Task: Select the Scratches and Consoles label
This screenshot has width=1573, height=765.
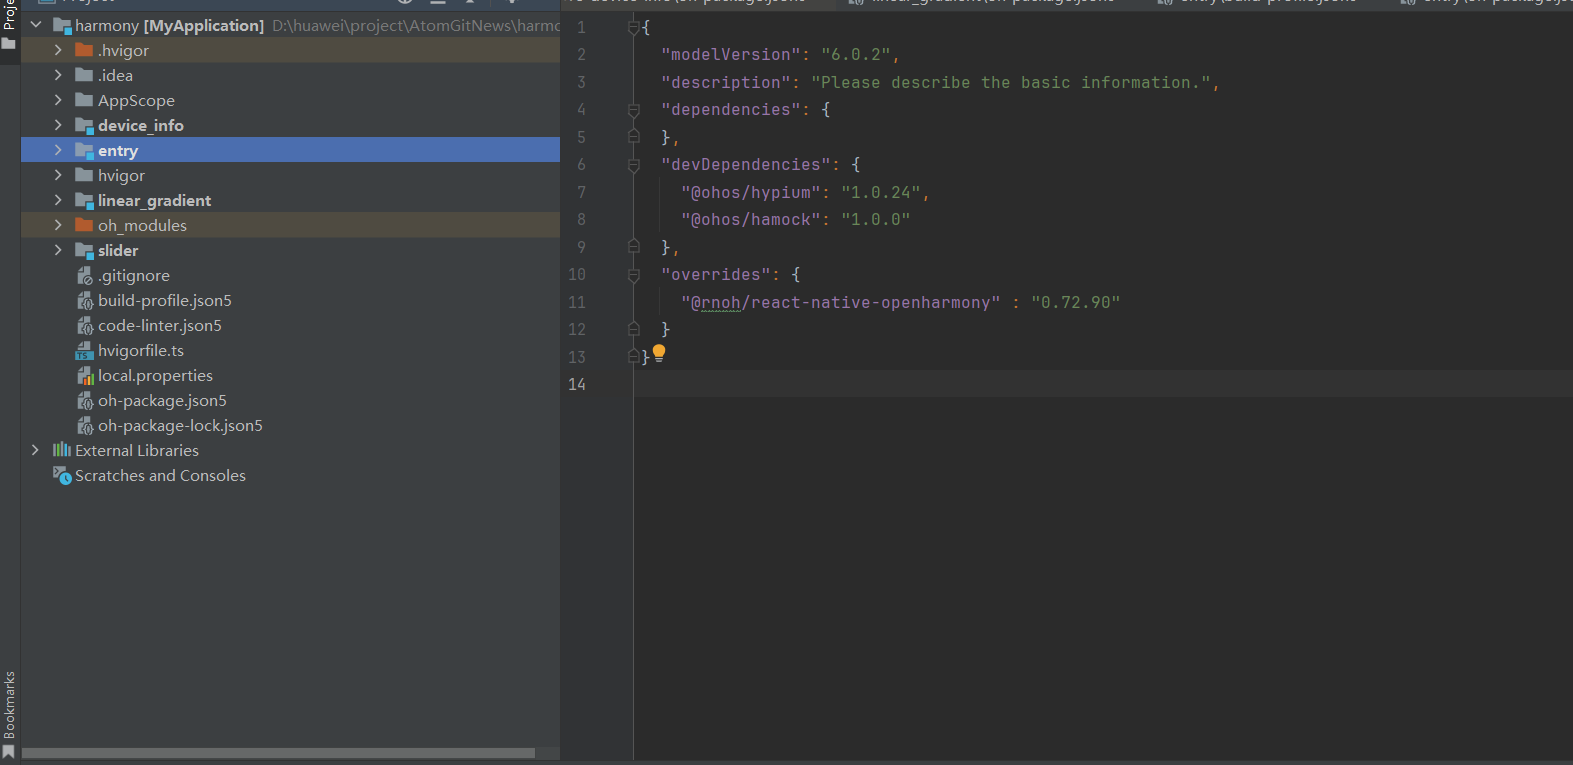Action: [x=160, y=476]
